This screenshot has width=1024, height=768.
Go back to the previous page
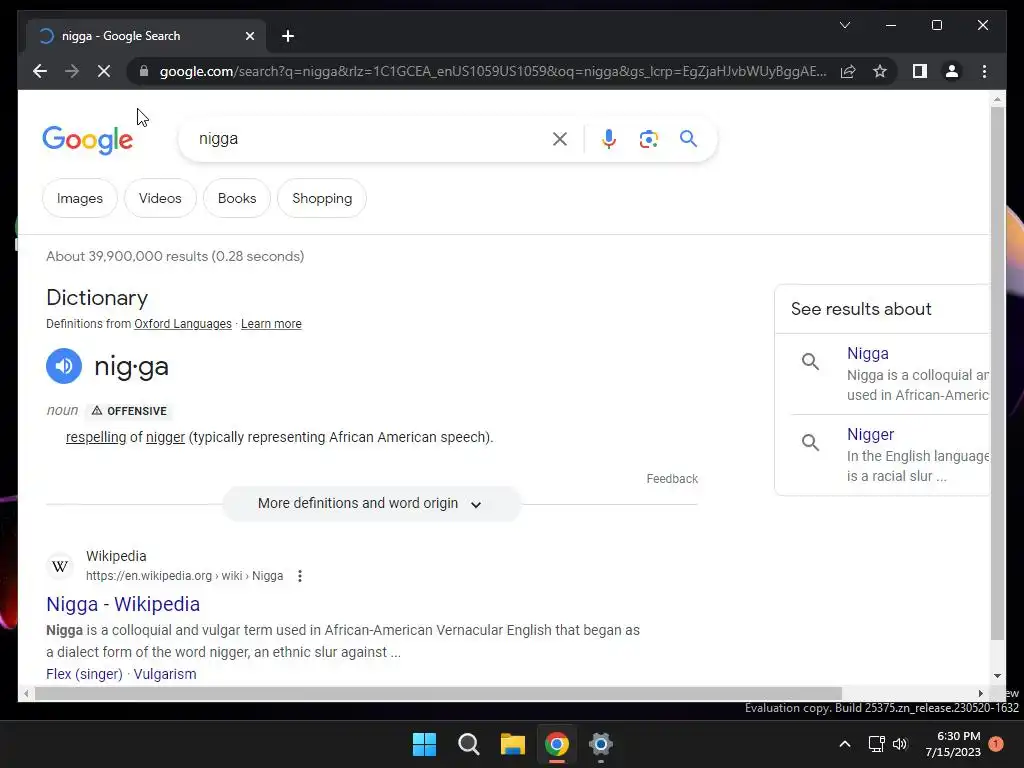(x=40, y=71)
